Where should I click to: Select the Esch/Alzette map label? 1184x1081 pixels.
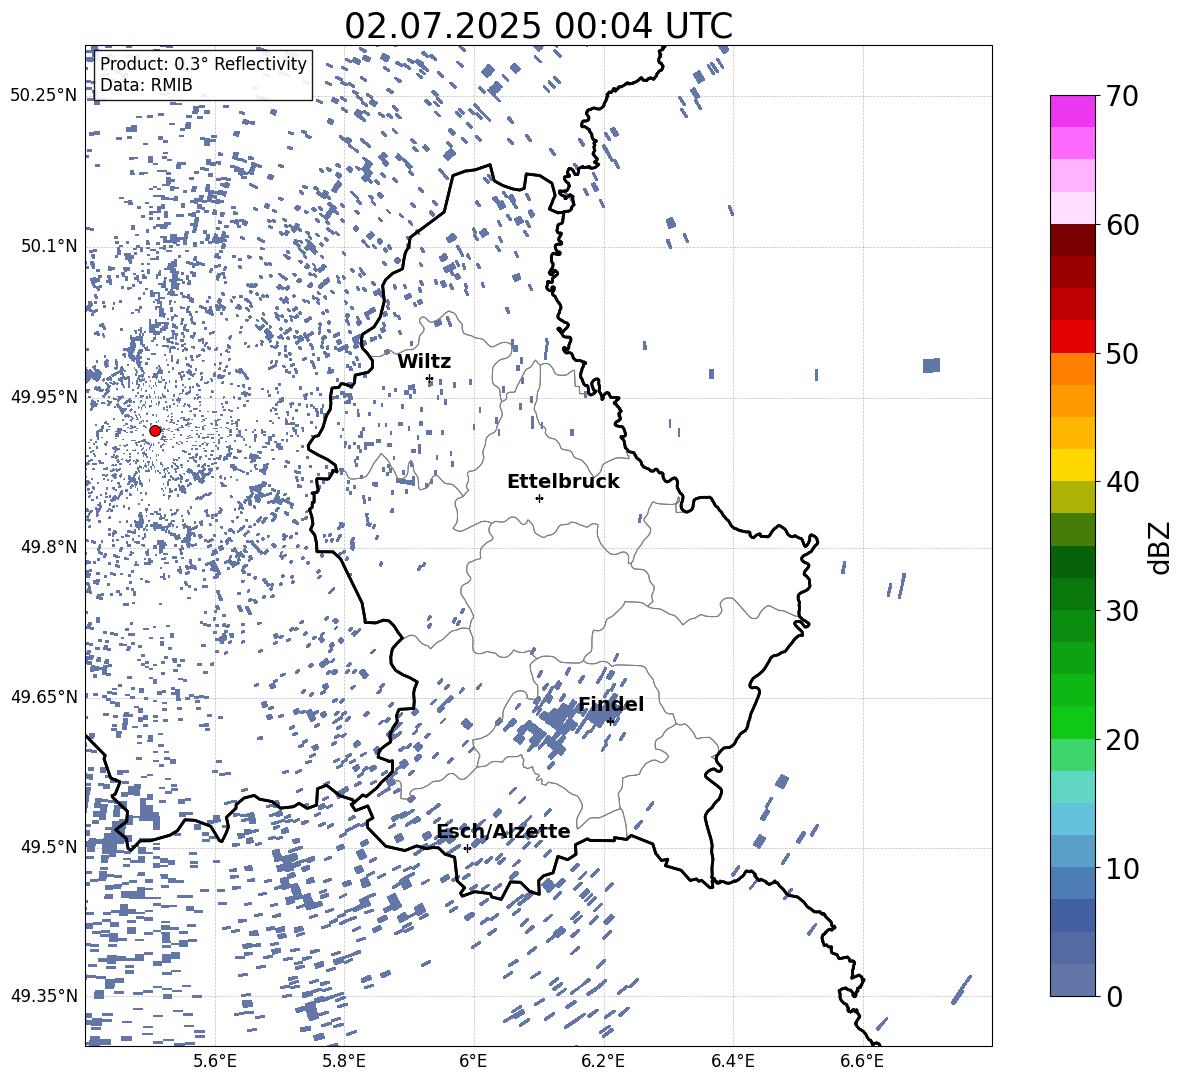click(x=503, y=831)
